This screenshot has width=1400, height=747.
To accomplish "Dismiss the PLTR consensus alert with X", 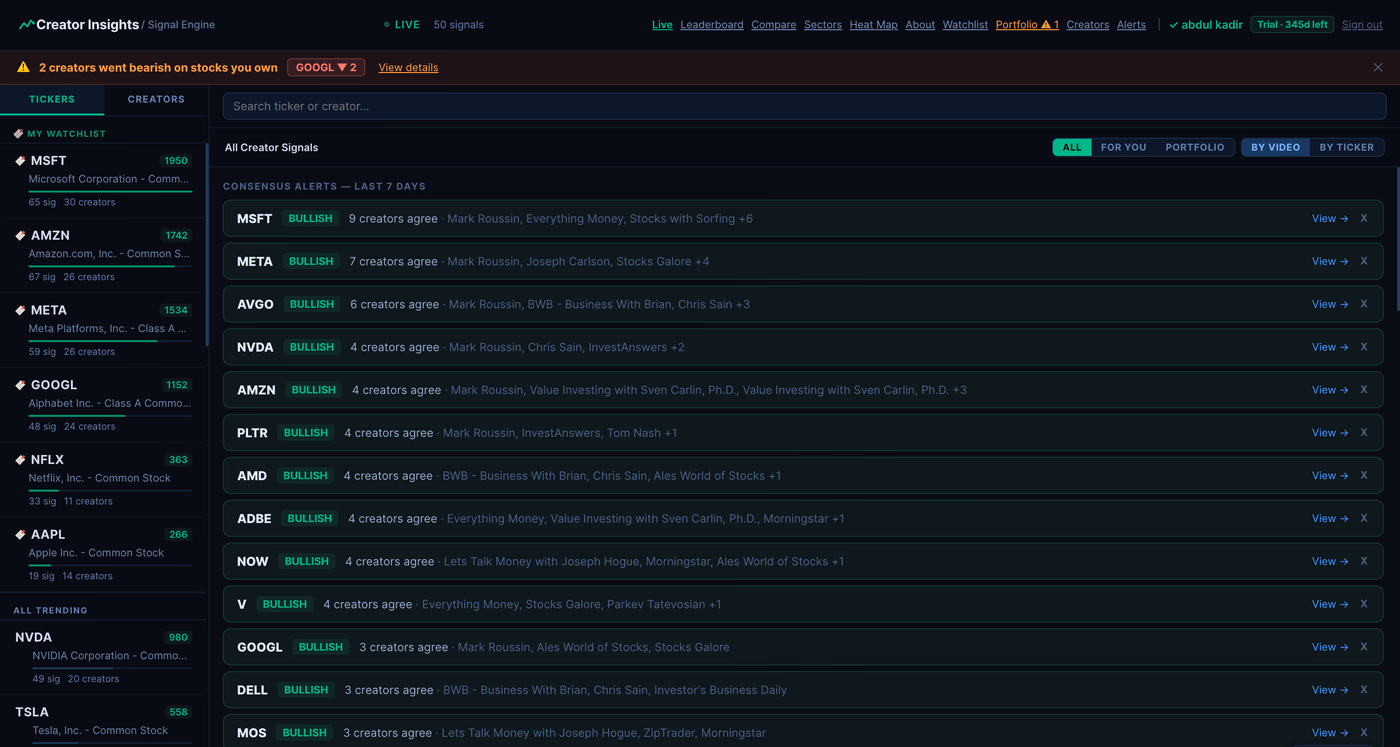I will point(1363,433).
